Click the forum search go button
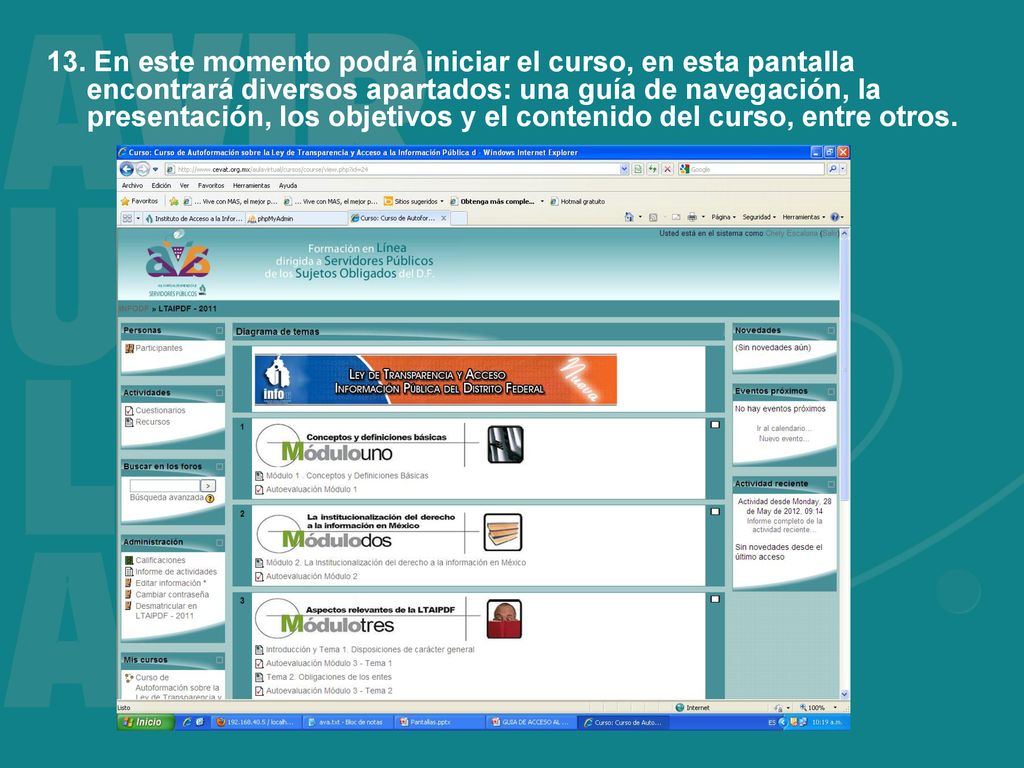 click(208, 486)
